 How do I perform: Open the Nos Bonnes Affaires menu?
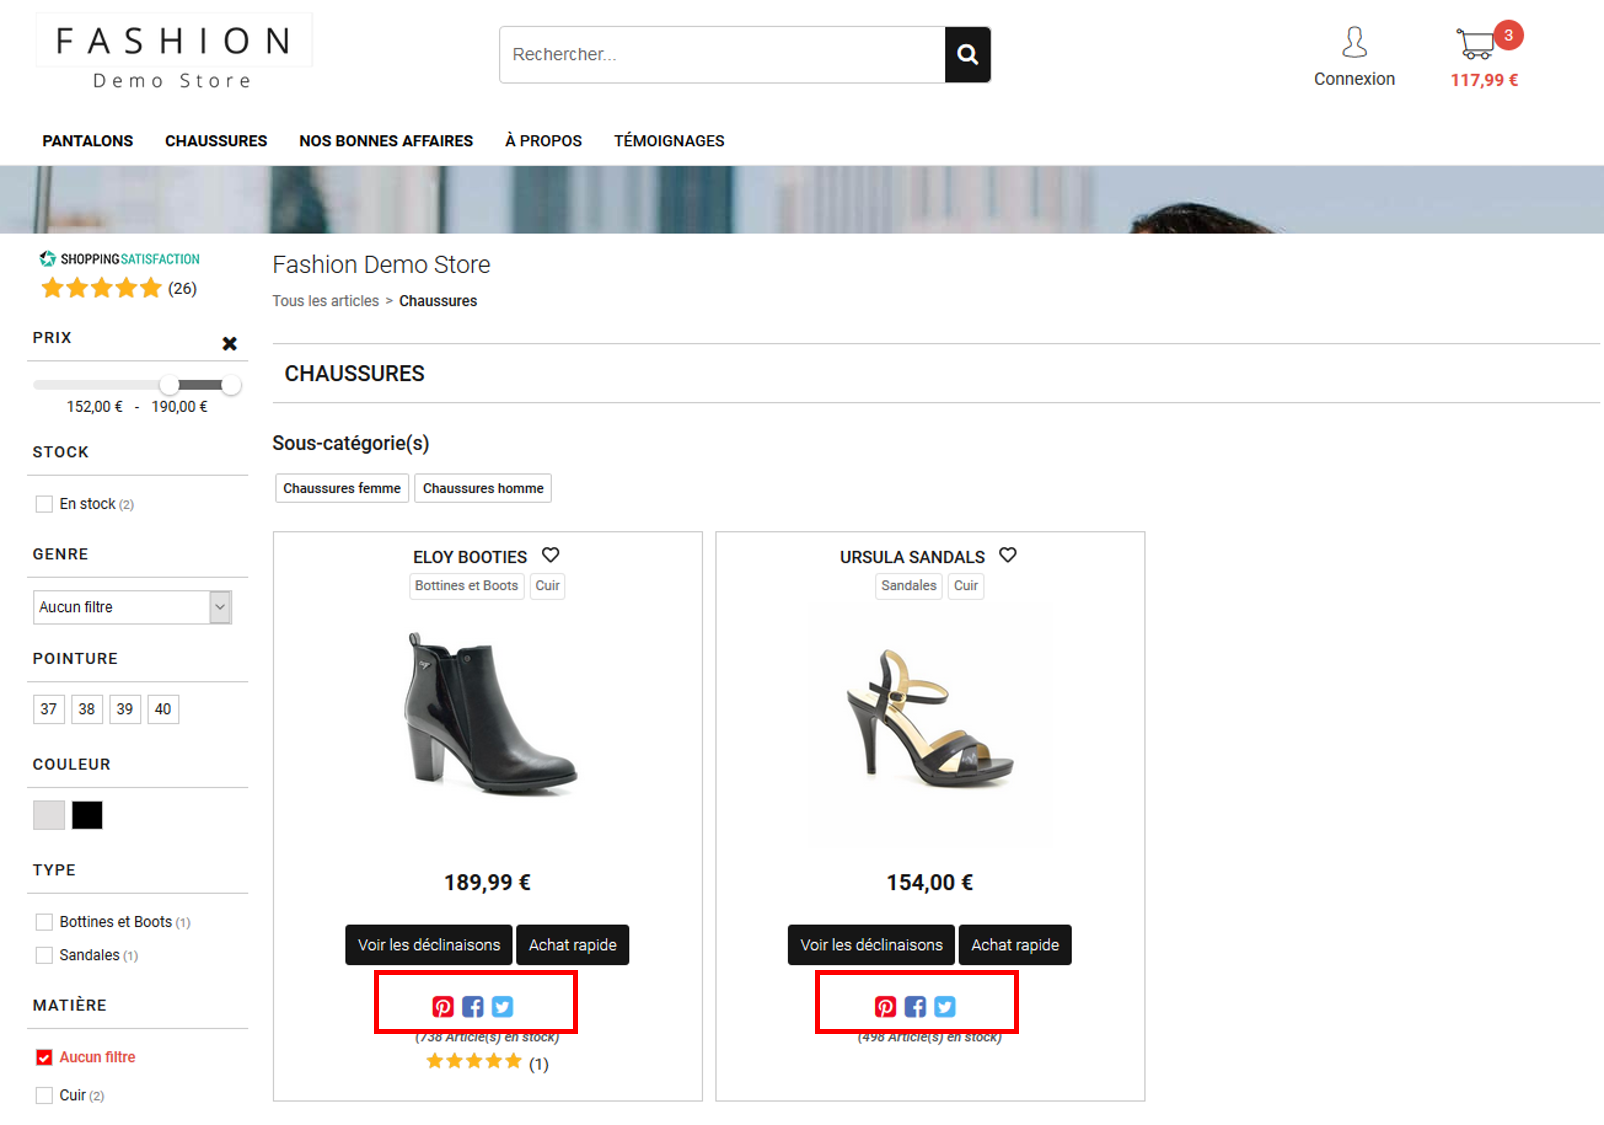pyautogui.click(x=386, y=141)
